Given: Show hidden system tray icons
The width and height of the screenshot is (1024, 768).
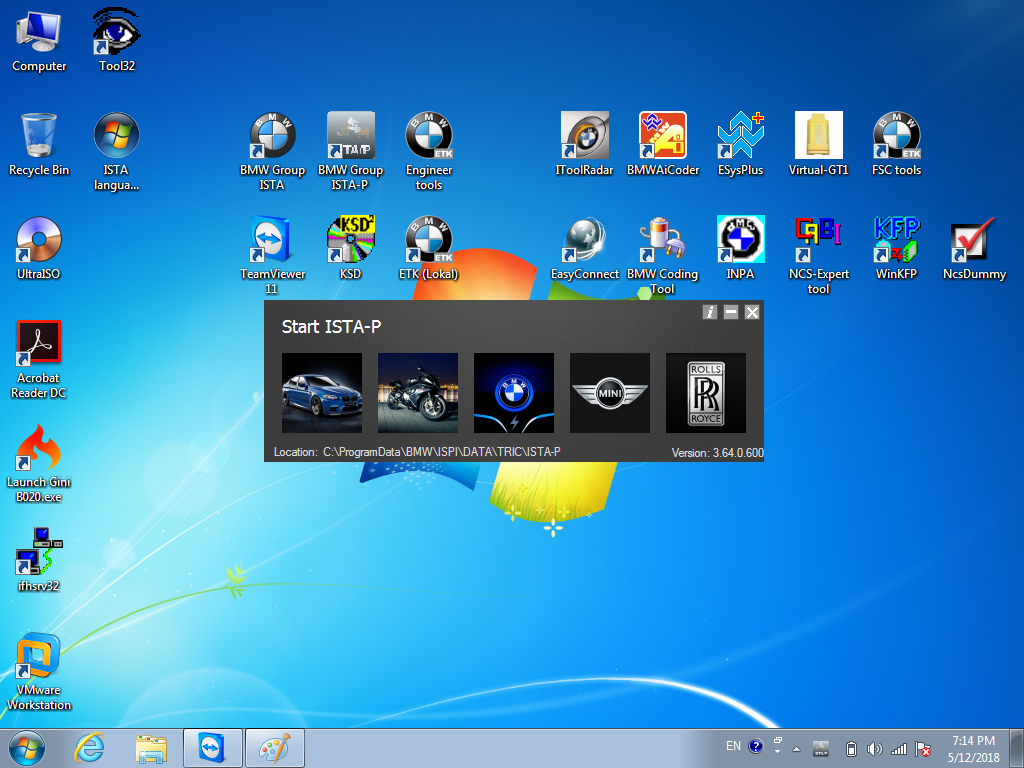Looking at the screenshot, I should pyautogui.click(x=796, y=749).
